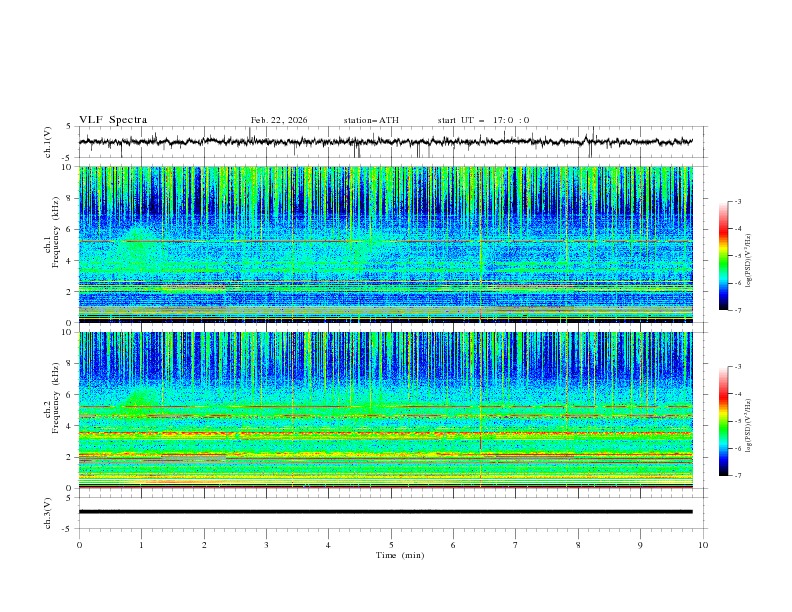Select the "Time (min)" axis label
The width and height of the screenshot is (792, 612).
pos(400,555)
